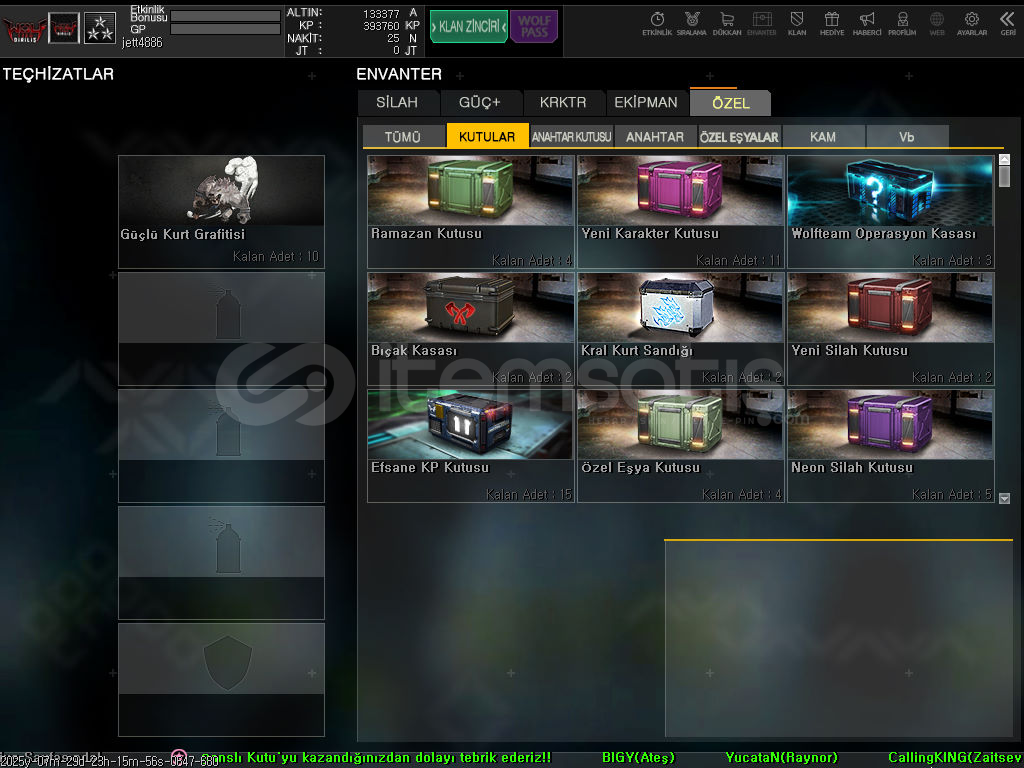Open the Klan shield icon
The width and height of the screenshot is (1024, 768).
click(x=797, y=24)
